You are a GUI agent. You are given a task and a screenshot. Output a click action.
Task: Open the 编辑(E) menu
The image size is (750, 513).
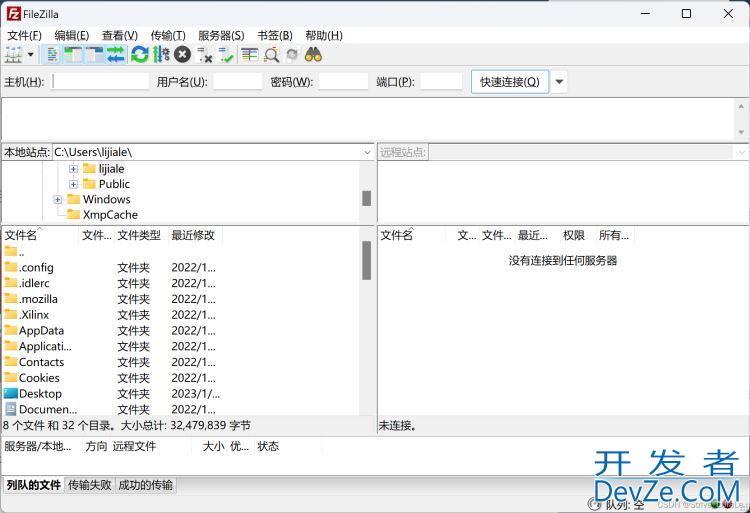tap(72, 35)
